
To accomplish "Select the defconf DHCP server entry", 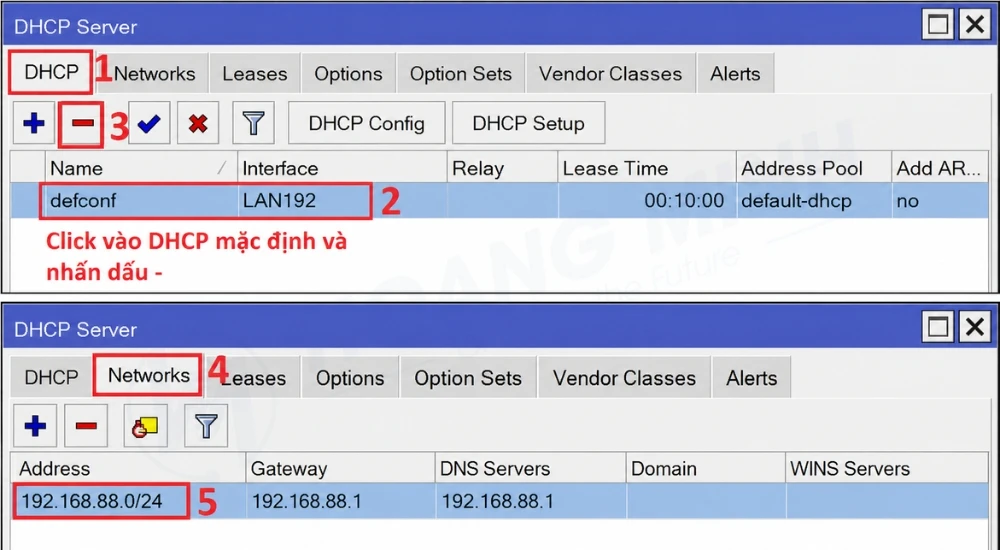I will point(84,201).
